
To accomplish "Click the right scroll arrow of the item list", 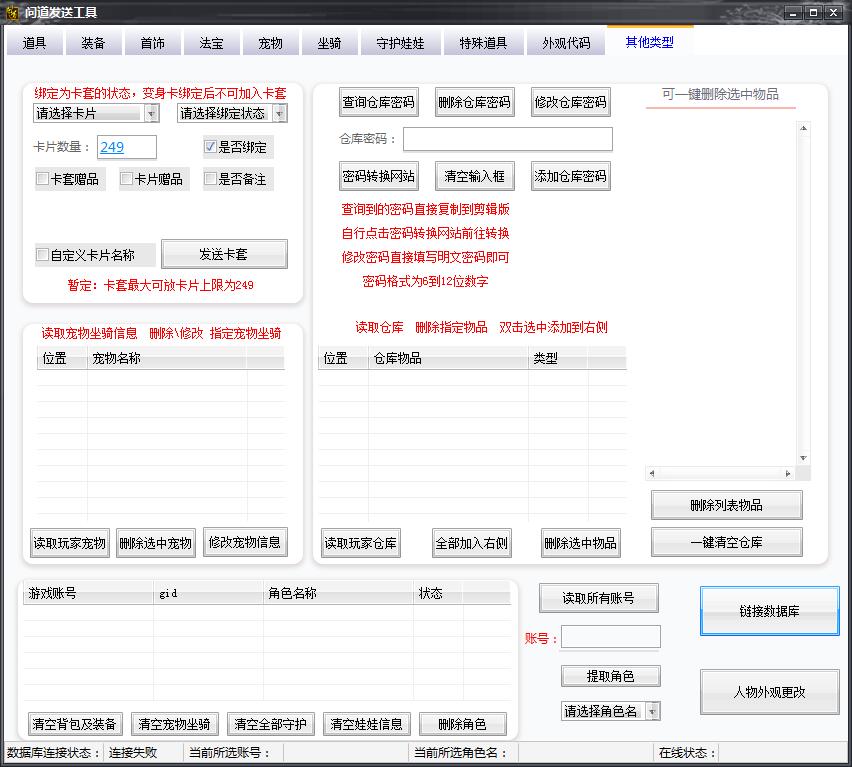I will [788, 473].
